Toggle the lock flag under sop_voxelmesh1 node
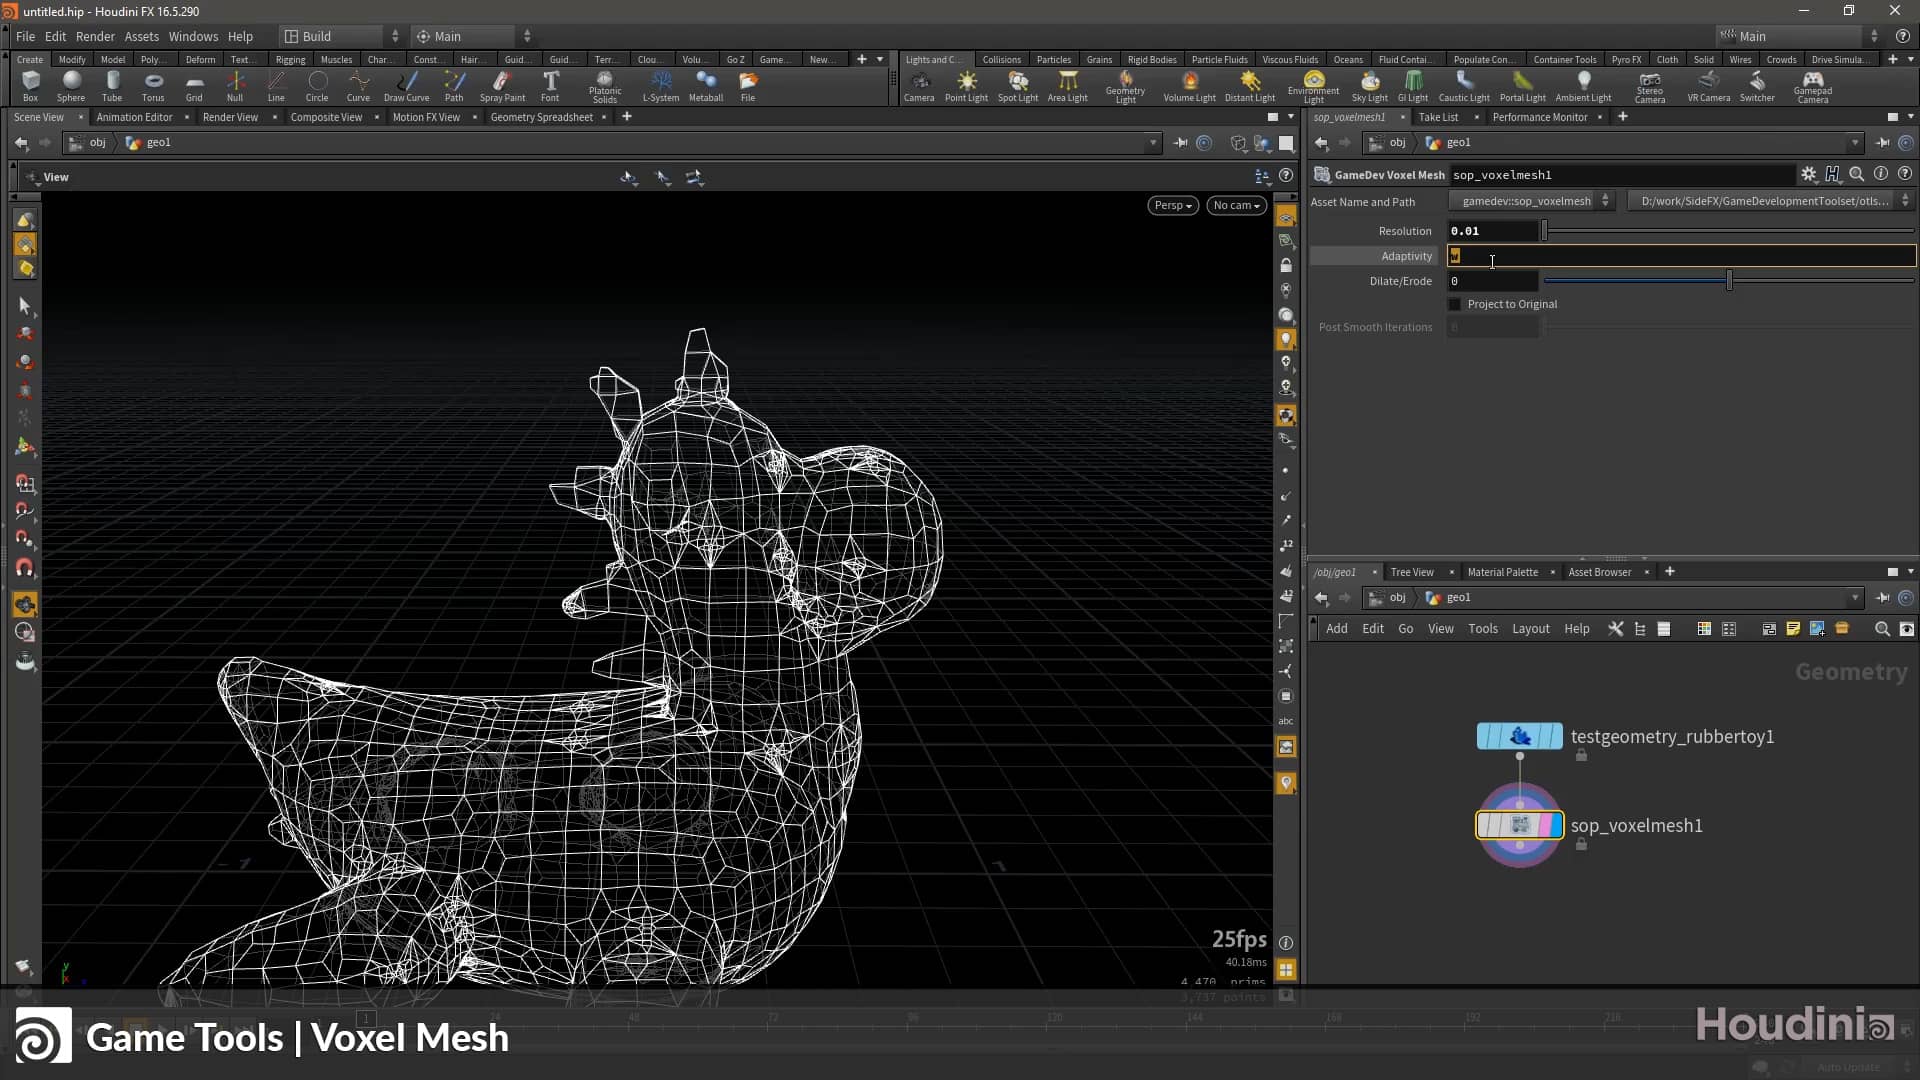Image resolution: width=1920 pixels, height=1080 pixels. click(x=1582, y=845)
